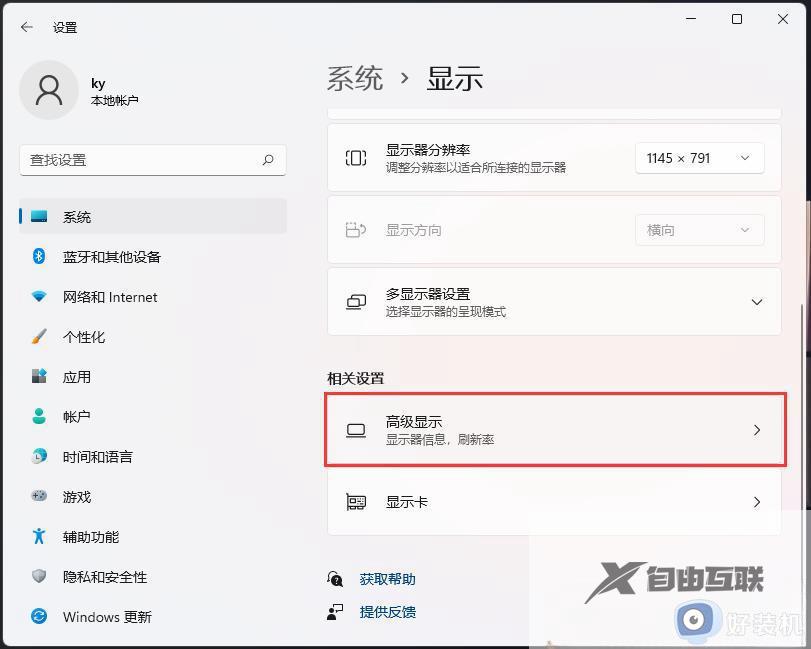Click the ky 本地帐户 profile avatar

click(48, 90)
